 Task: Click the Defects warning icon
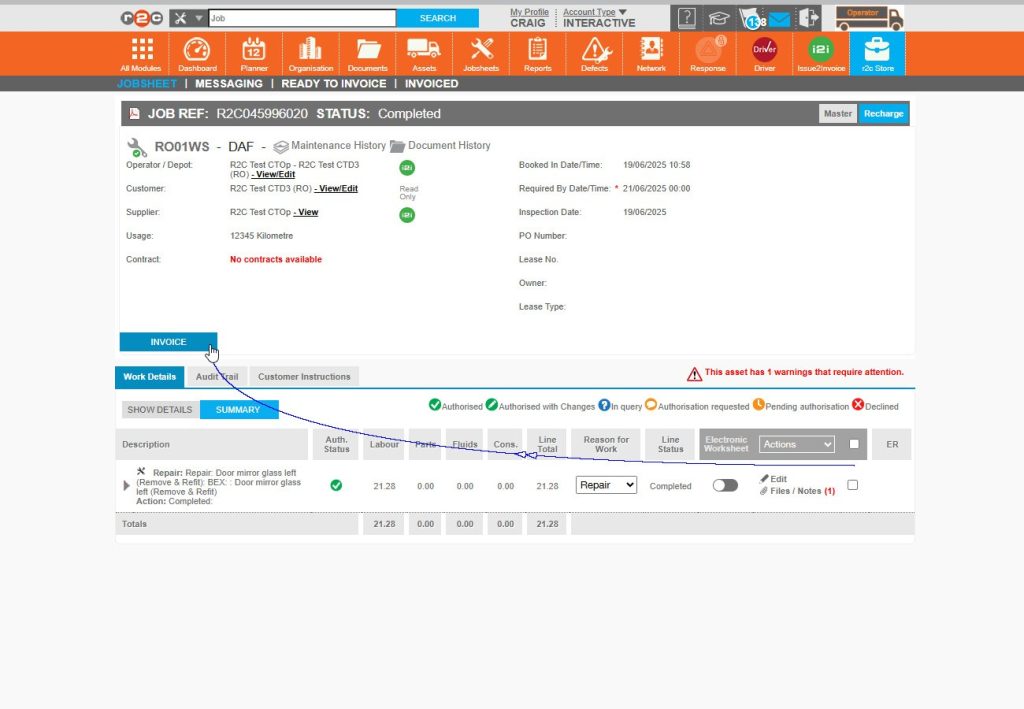tap(594, 52)
